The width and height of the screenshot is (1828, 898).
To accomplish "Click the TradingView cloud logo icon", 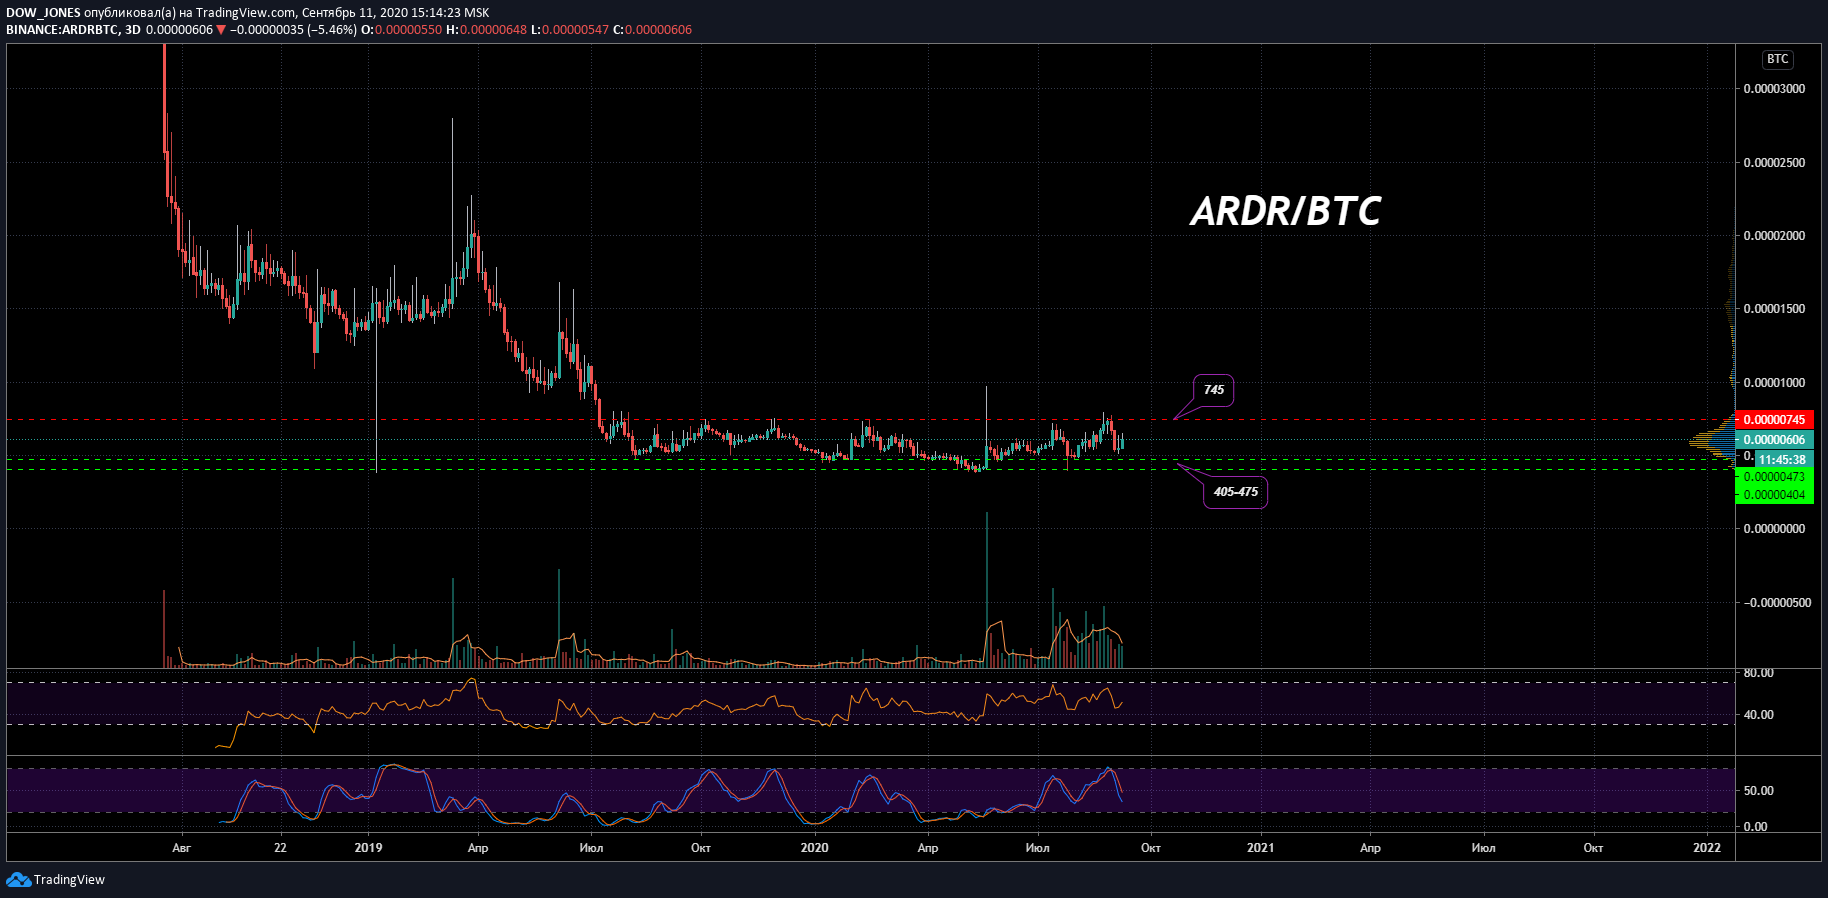I will 18,880.
